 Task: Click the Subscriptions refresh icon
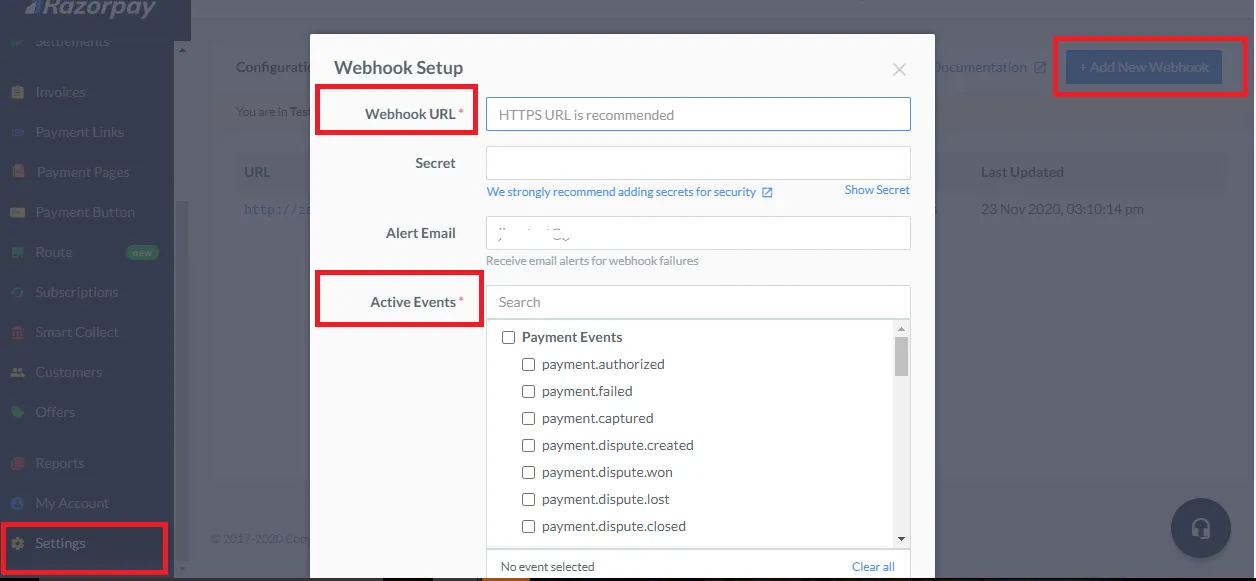[x=17, y=292]
